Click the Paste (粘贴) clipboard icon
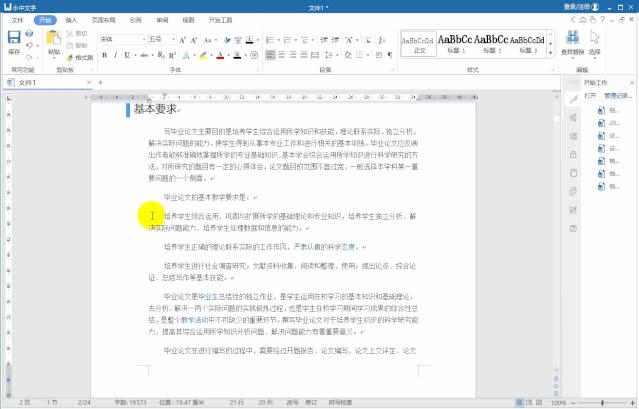639x409 pixels. (x=53, y=38)
